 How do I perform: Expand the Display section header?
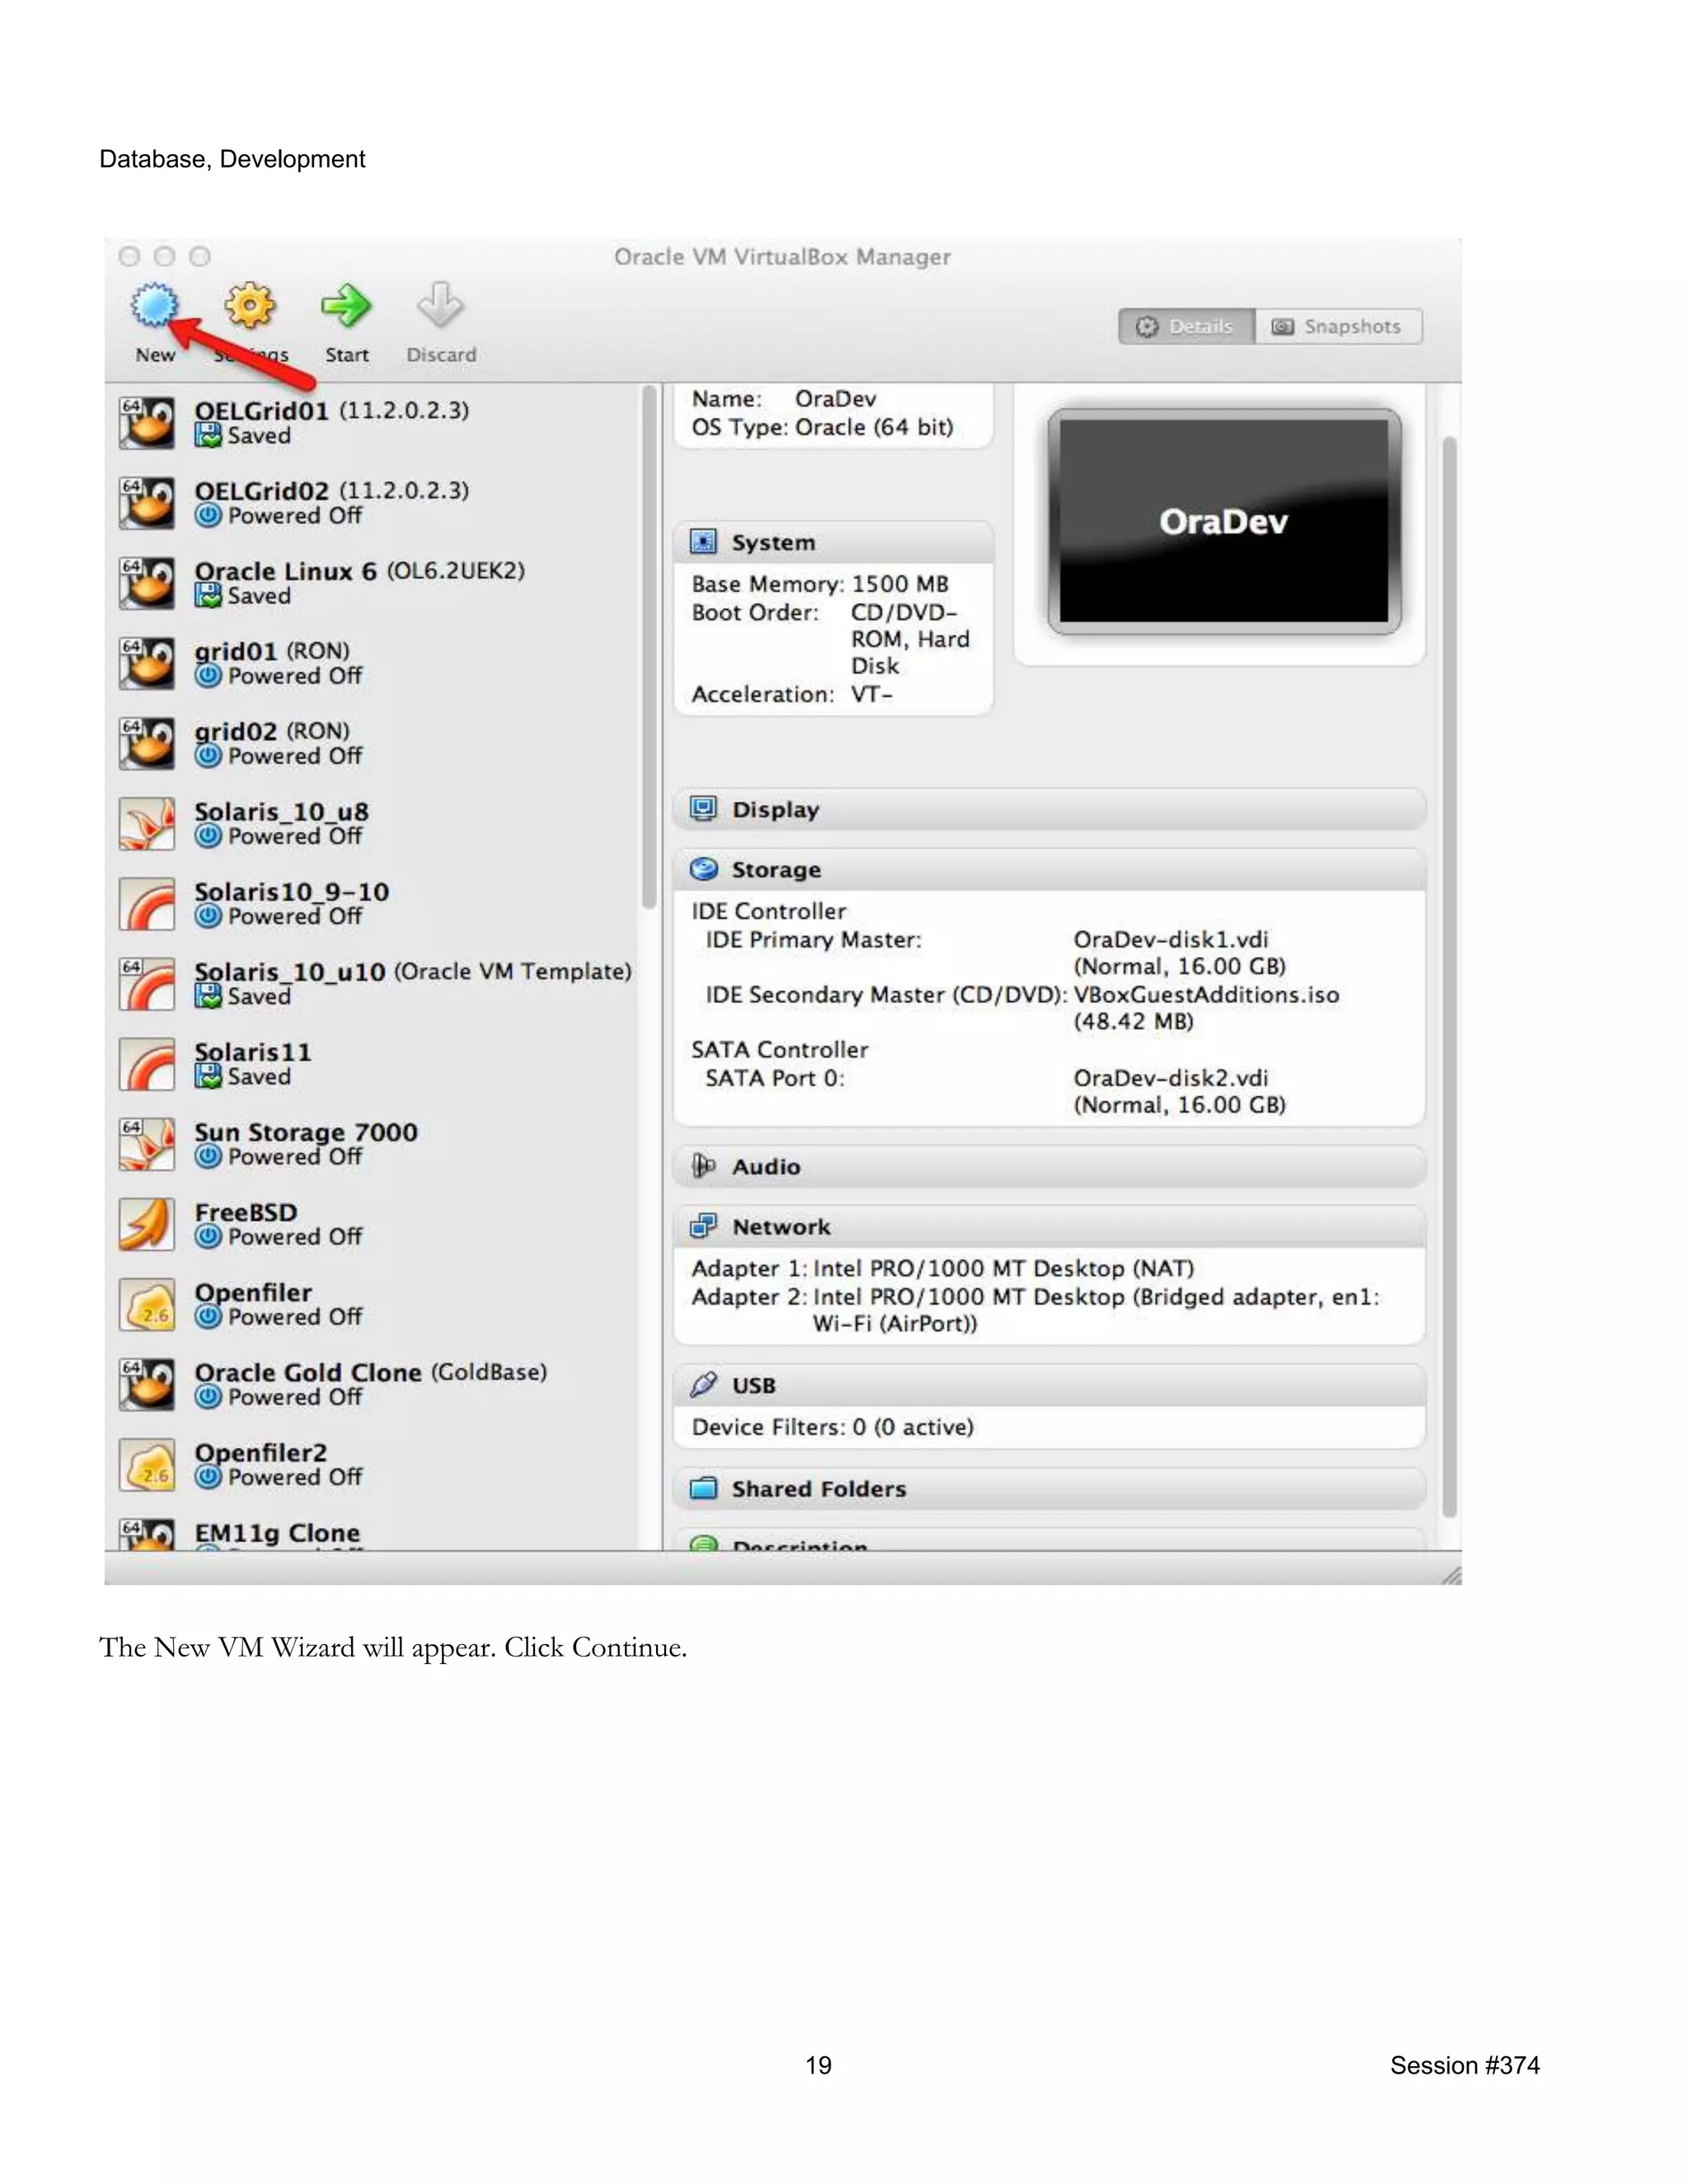(x=1050, y=809)
